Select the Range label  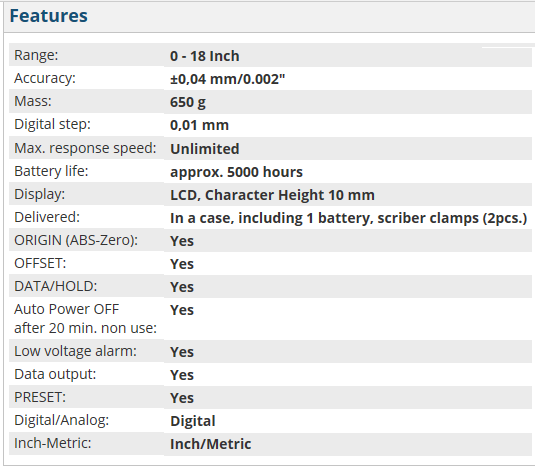36,55
